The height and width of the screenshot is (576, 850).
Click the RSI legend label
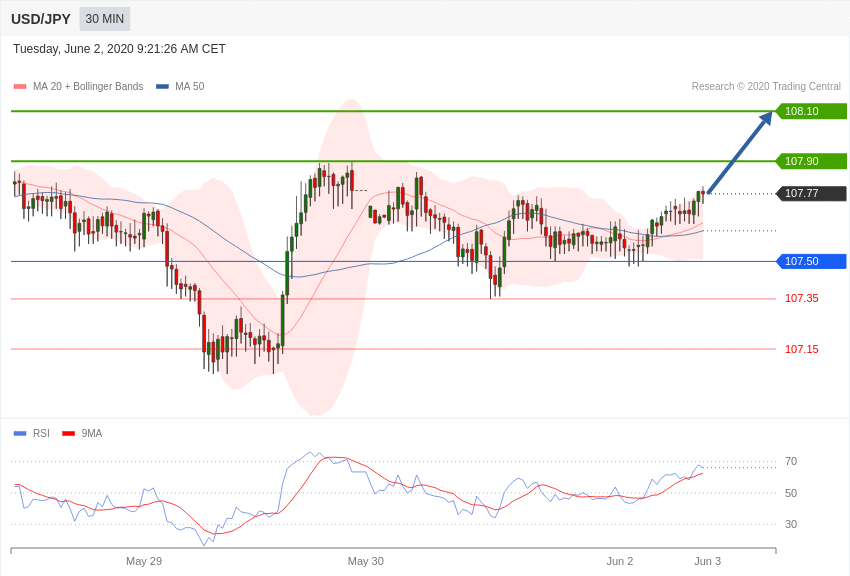(41, 433)
